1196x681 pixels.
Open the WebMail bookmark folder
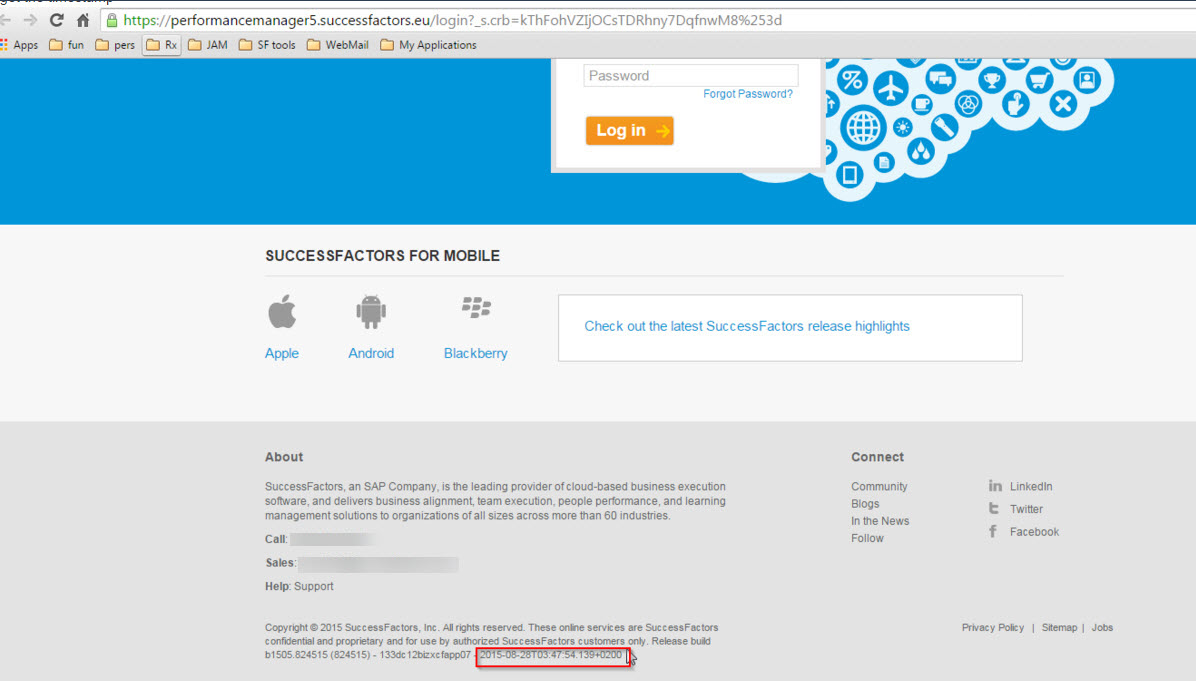(x=338, y=45)
